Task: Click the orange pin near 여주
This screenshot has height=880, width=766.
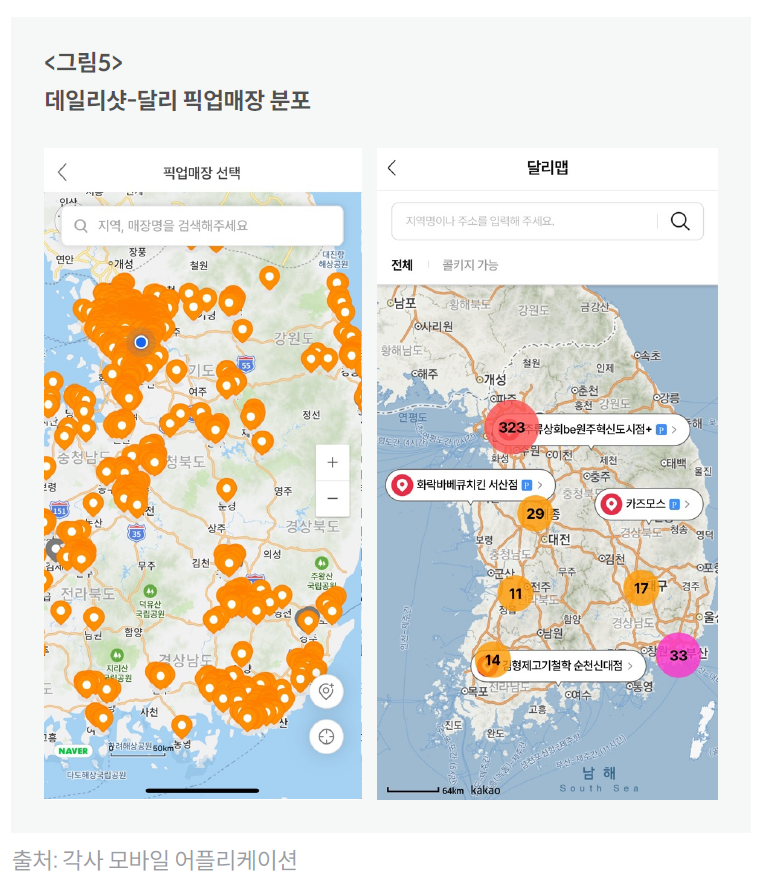Action: (x=176, y=371)
